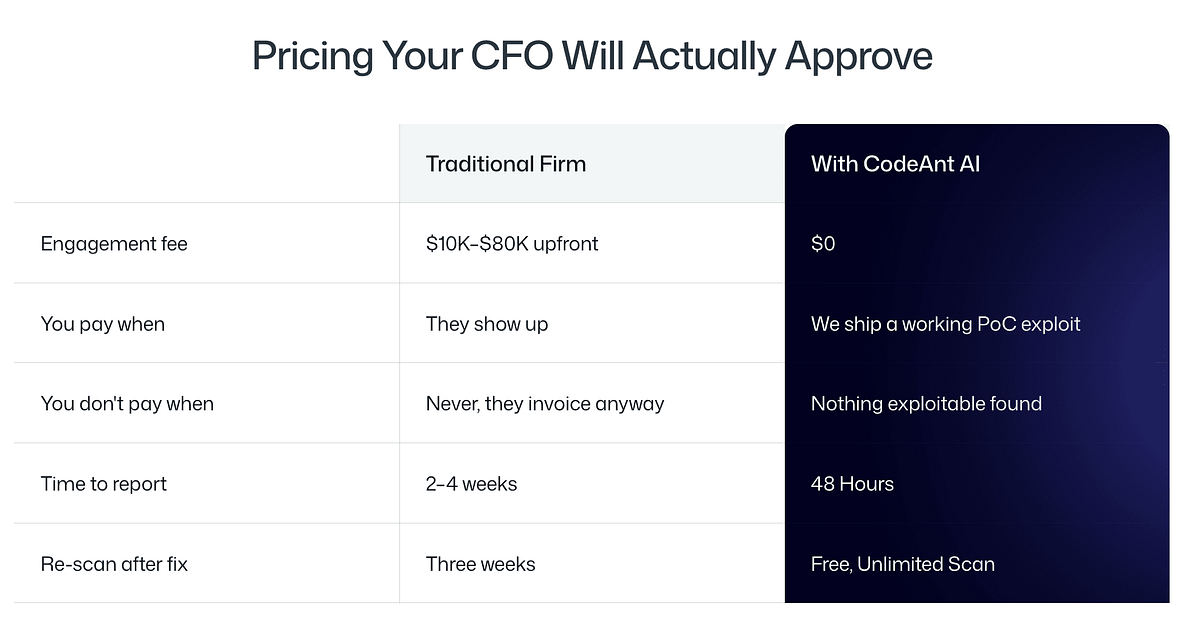This screenshot has width=1200, height=631.
Task: Click the 'You pay when' row label
Action: tap(103, 324)
